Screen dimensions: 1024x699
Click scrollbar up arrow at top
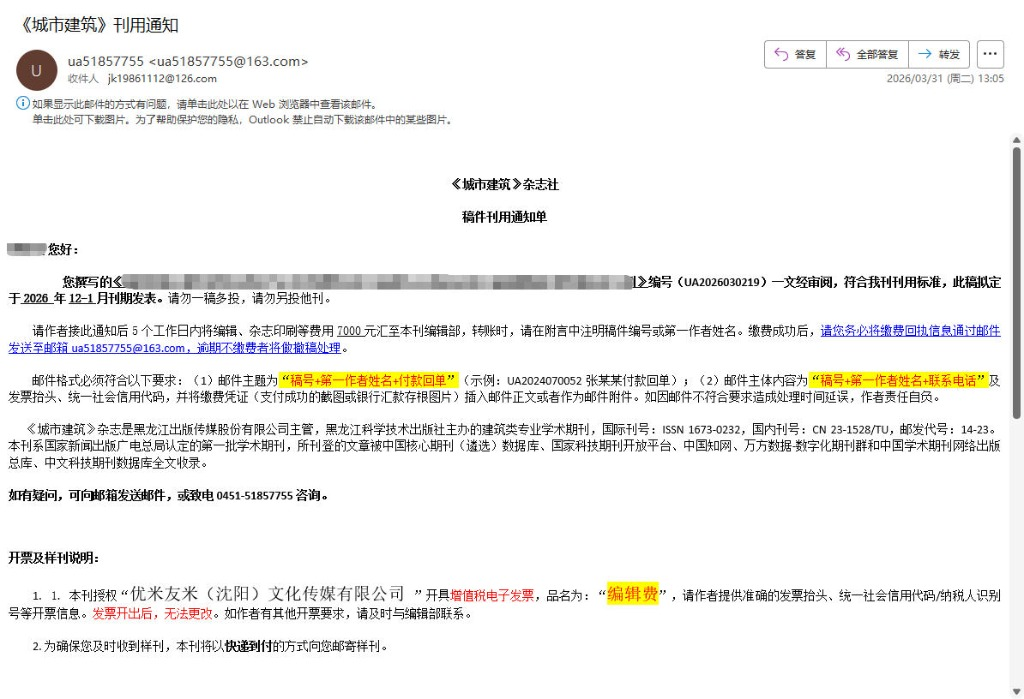point(1016,137)
